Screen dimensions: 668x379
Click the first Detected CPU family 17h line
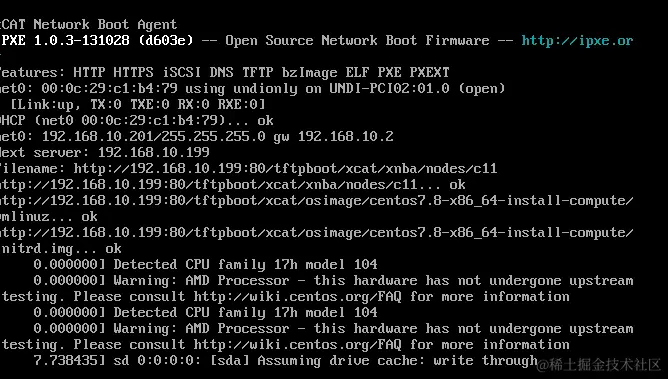pos(205,264)
